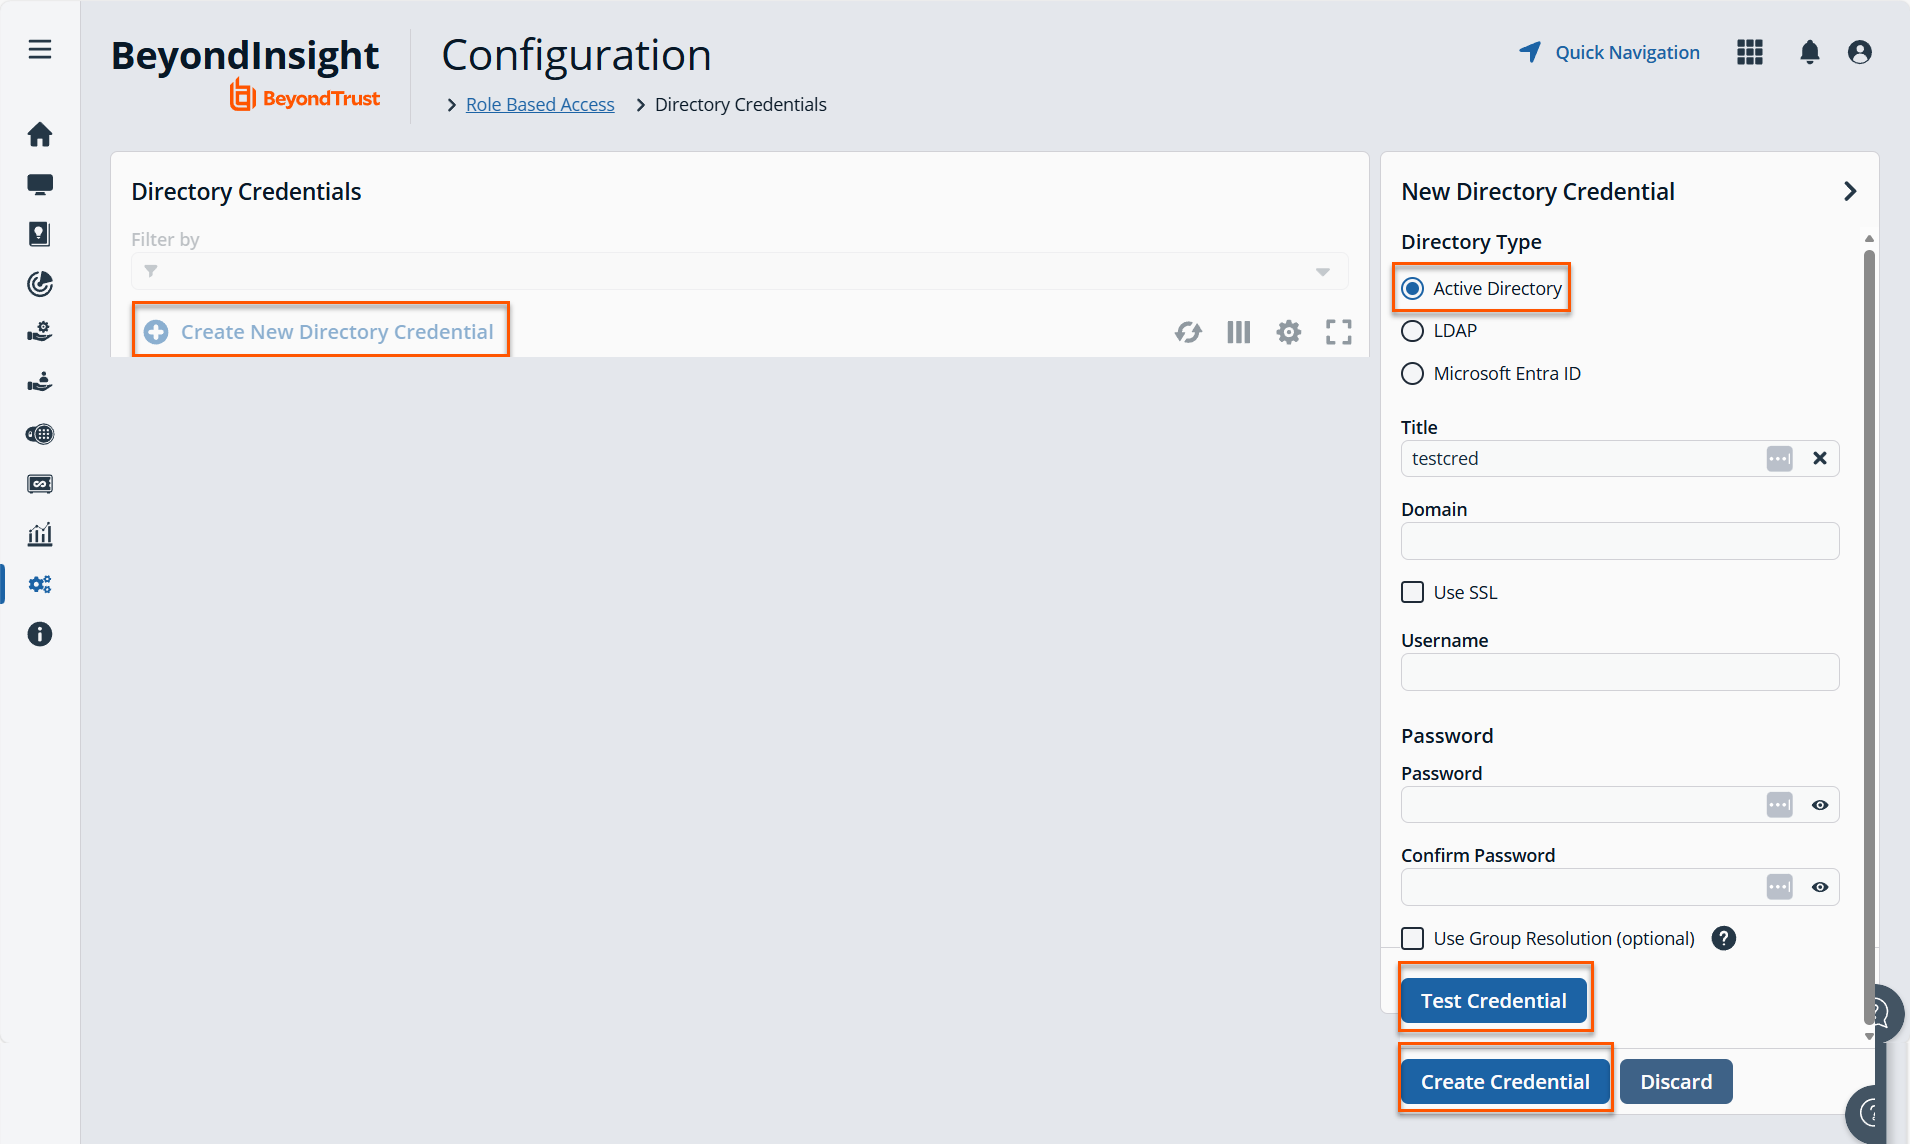Open the radar chart sidebar icon
The height and width of the screenshot is (1144, 1910).
coord(40,284)
